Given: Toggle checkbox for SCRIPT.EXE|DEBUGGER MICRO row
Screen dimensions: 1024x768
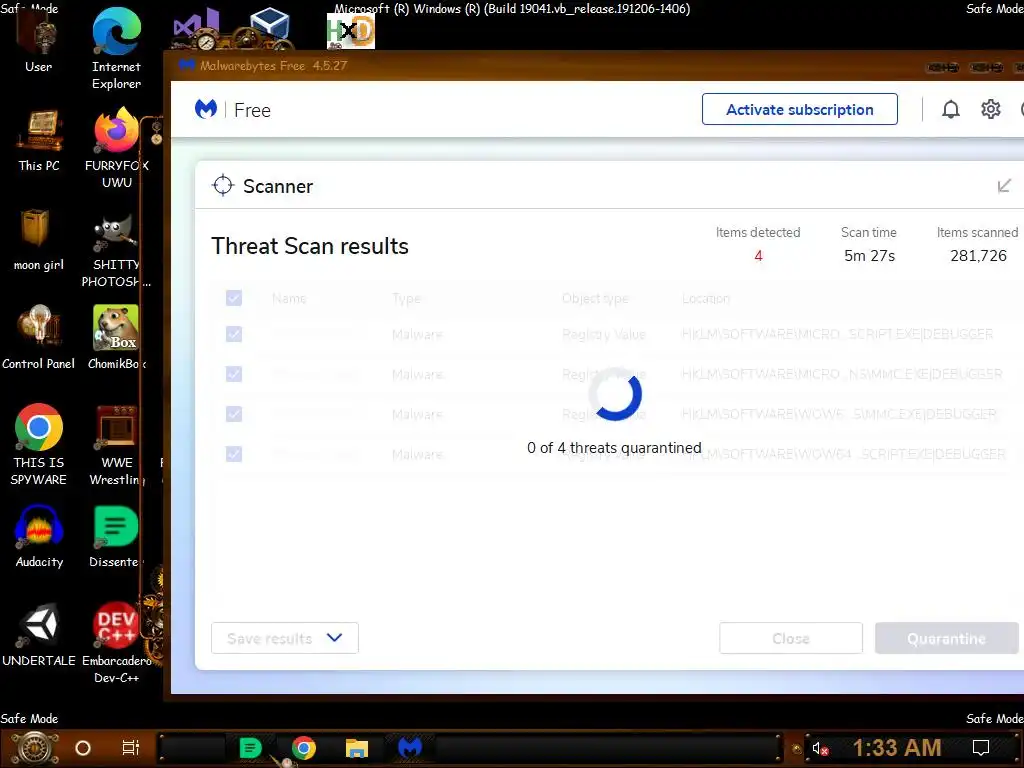Looking at the screenshot, I should tap(234, 334).
